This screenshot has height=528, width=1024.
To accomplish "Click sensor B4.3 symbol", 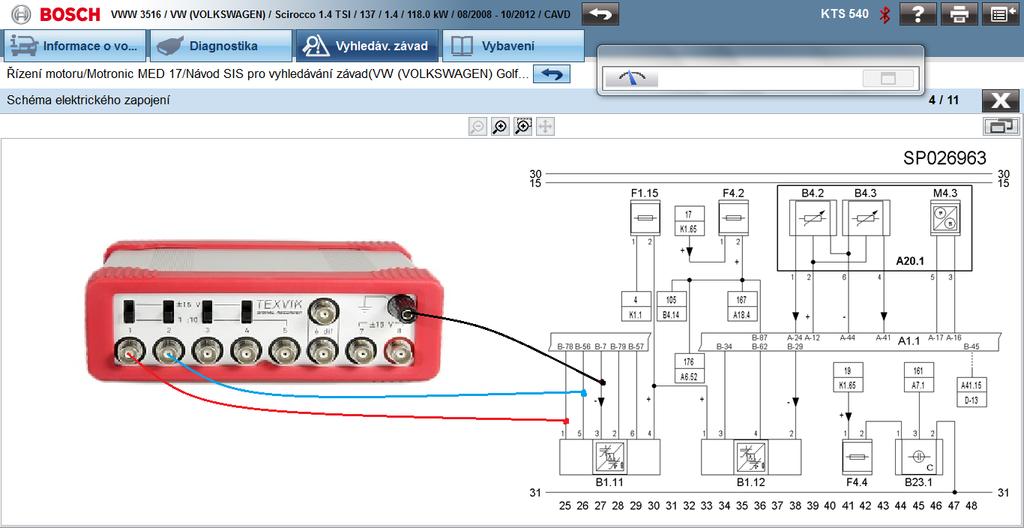I will (865, 218).
